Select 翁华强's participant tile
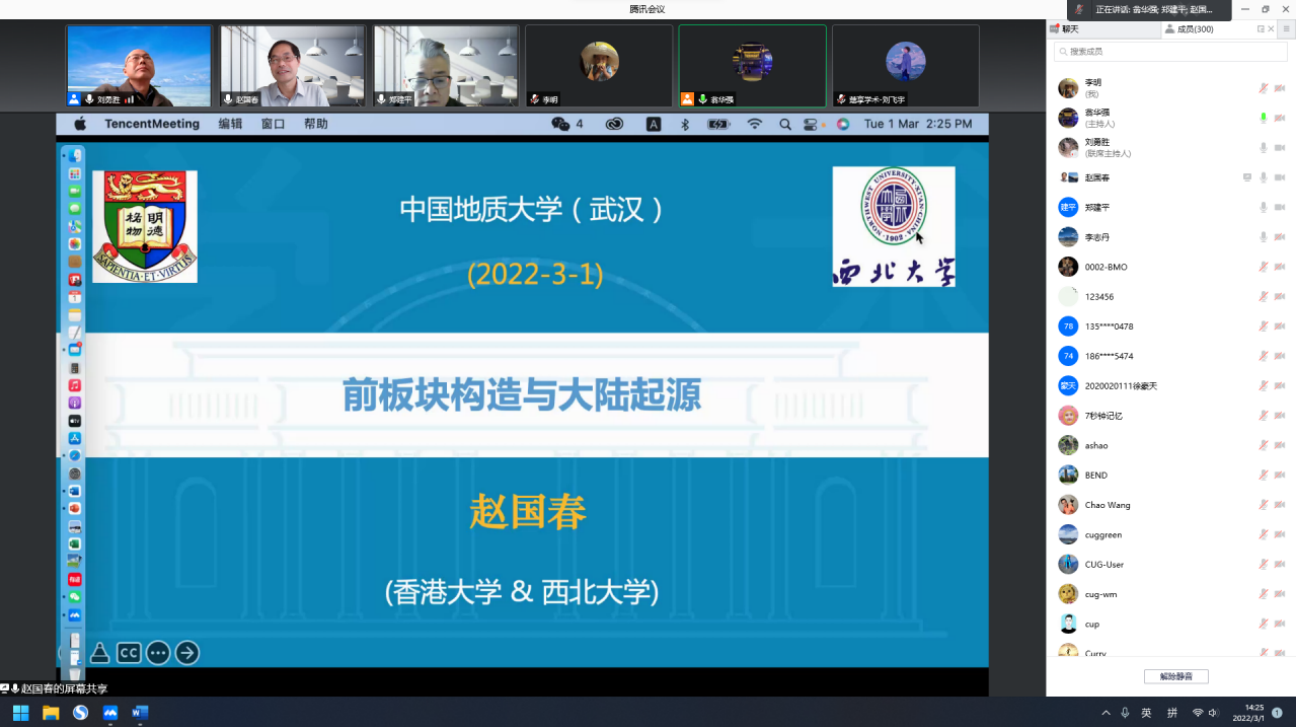1299x727 pixels. pyautogui.click(x=752, y=66)
